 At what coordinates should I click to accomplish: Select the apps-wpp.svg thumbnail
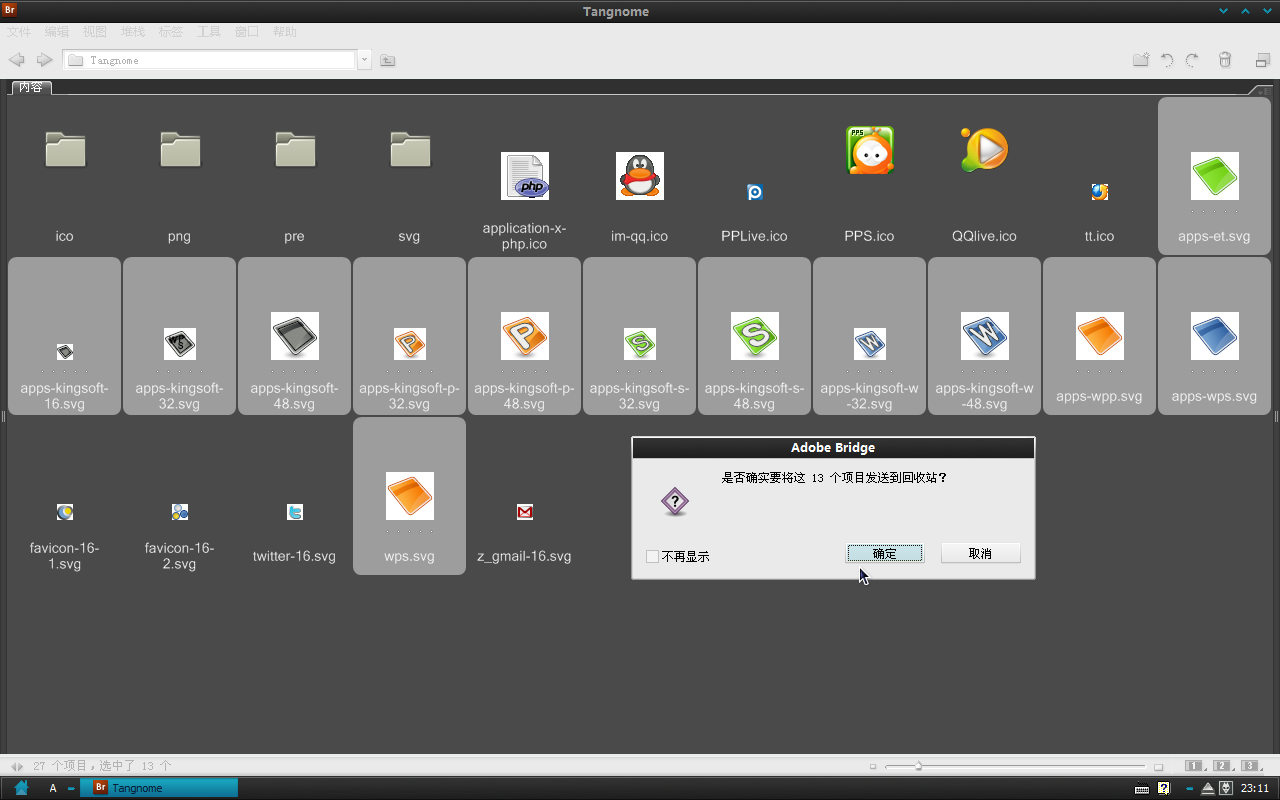pos(1099,336)
